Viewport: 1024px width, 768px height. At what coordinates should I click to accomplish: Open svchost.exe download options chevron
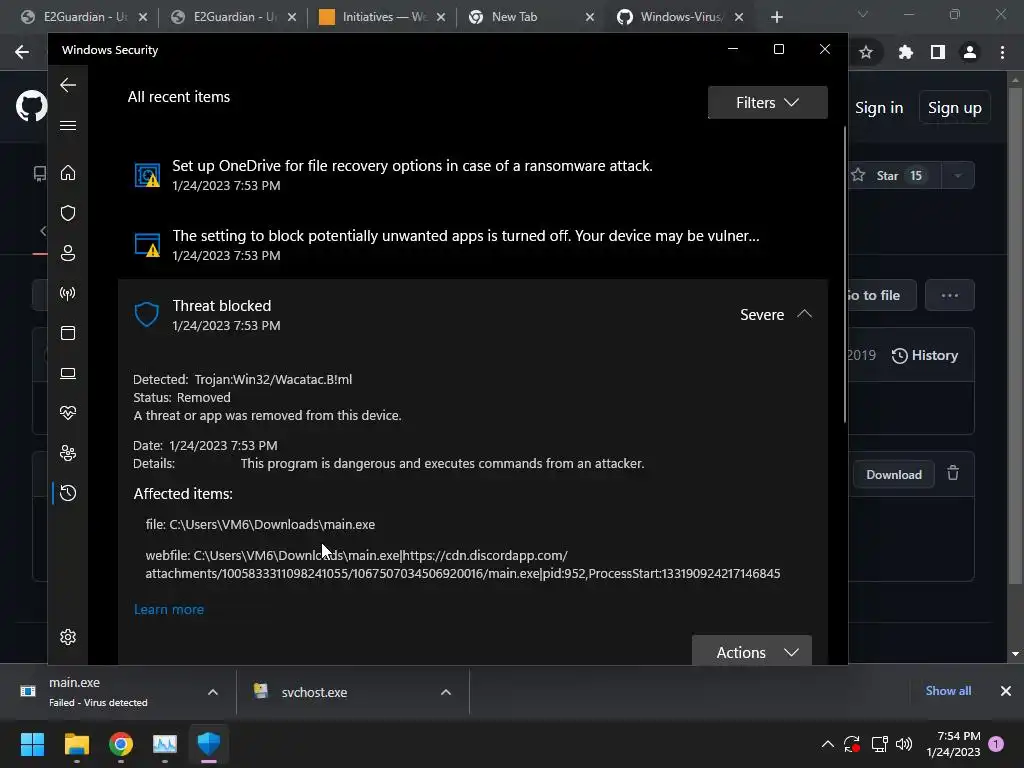coord(446,692)
